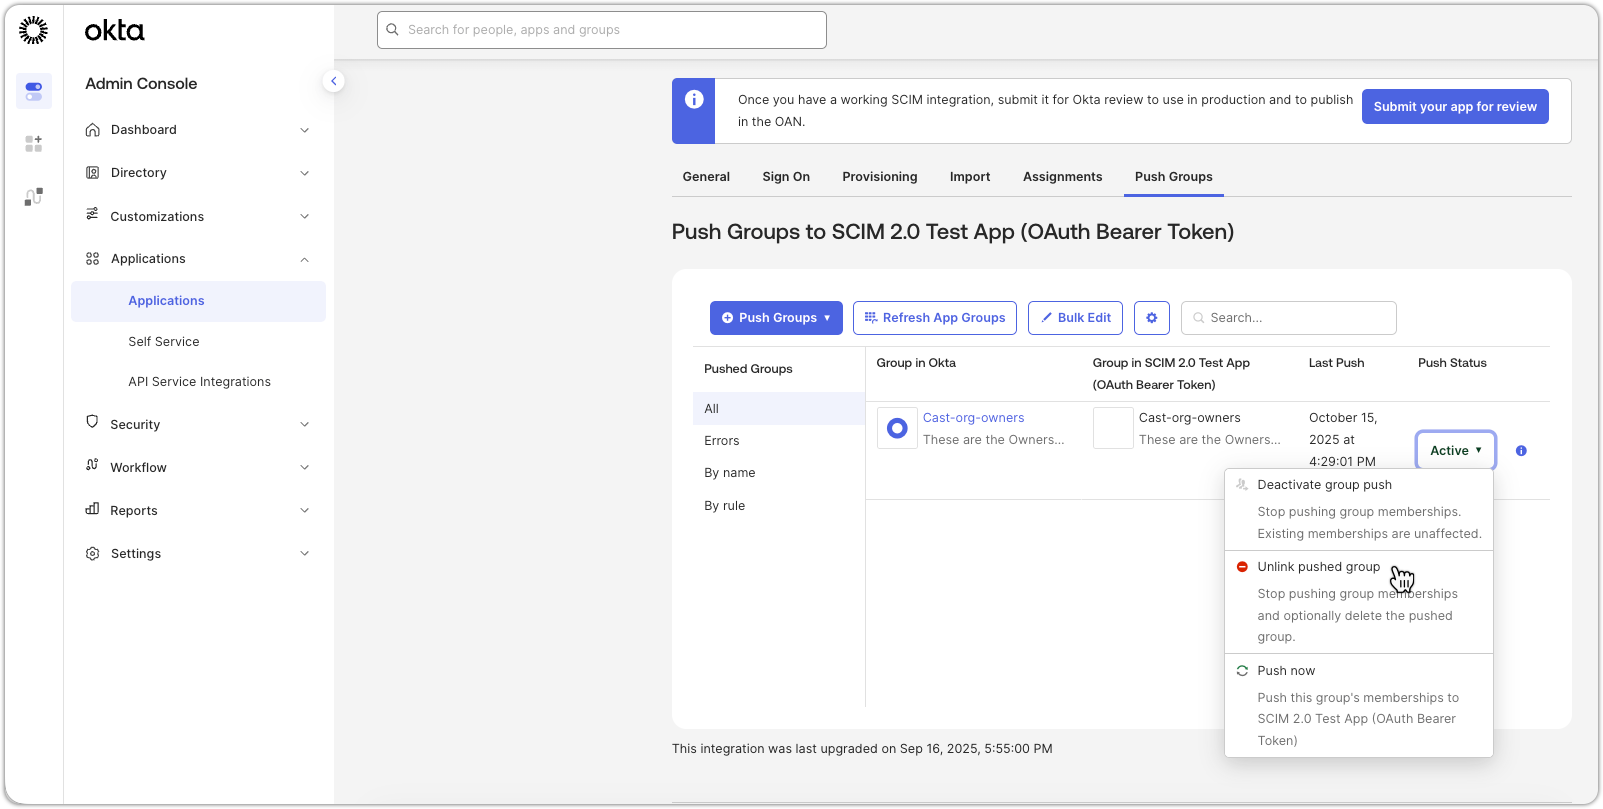Switch to the Sign On tab
Viewport: 1603px width, 809px height.
point(786,177)
